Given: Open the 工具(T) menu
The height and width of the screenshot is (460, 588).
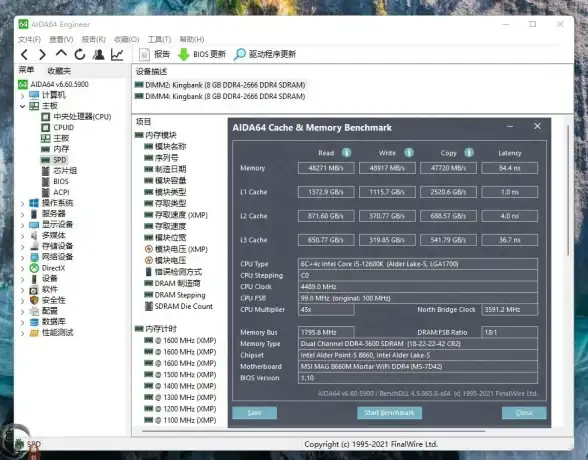Looking at the screenshot, I should click(x=159, y=39).
